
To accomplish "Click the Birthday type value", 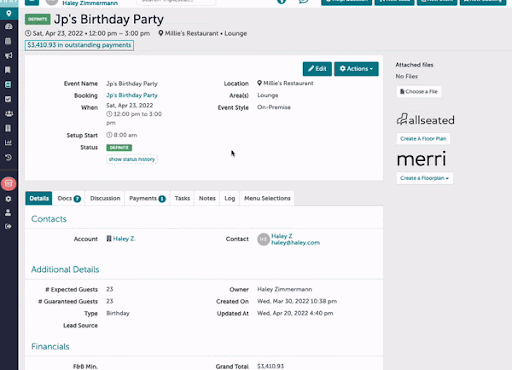I will pyautogui.click(x=118, y=313).
